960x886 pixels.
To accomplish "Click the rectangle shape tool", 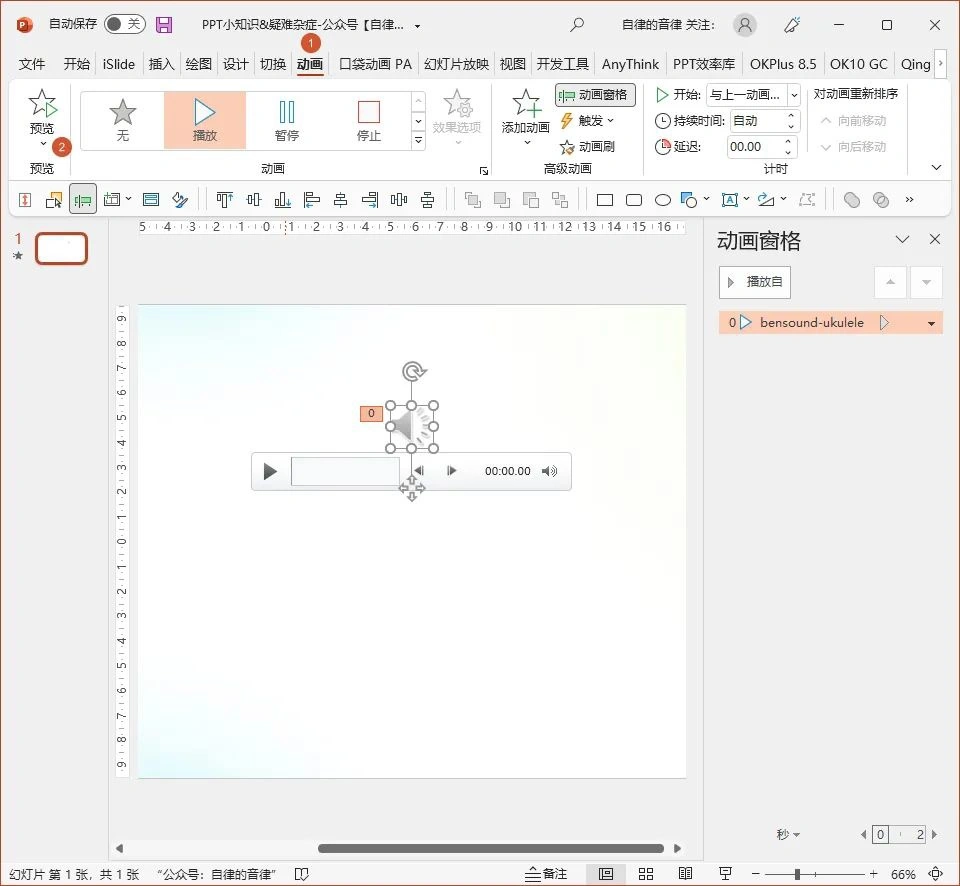I will (604, 199).
